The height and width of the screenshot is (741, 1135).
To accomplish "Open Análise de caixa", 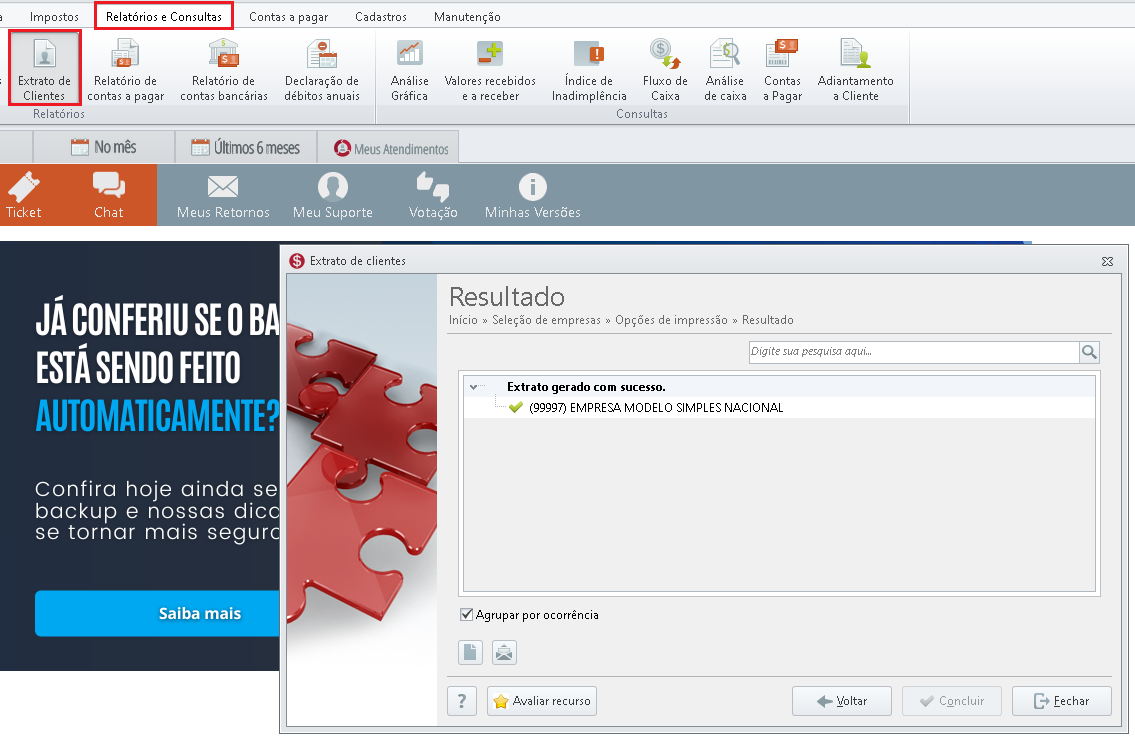I will [x=725, y=69].
